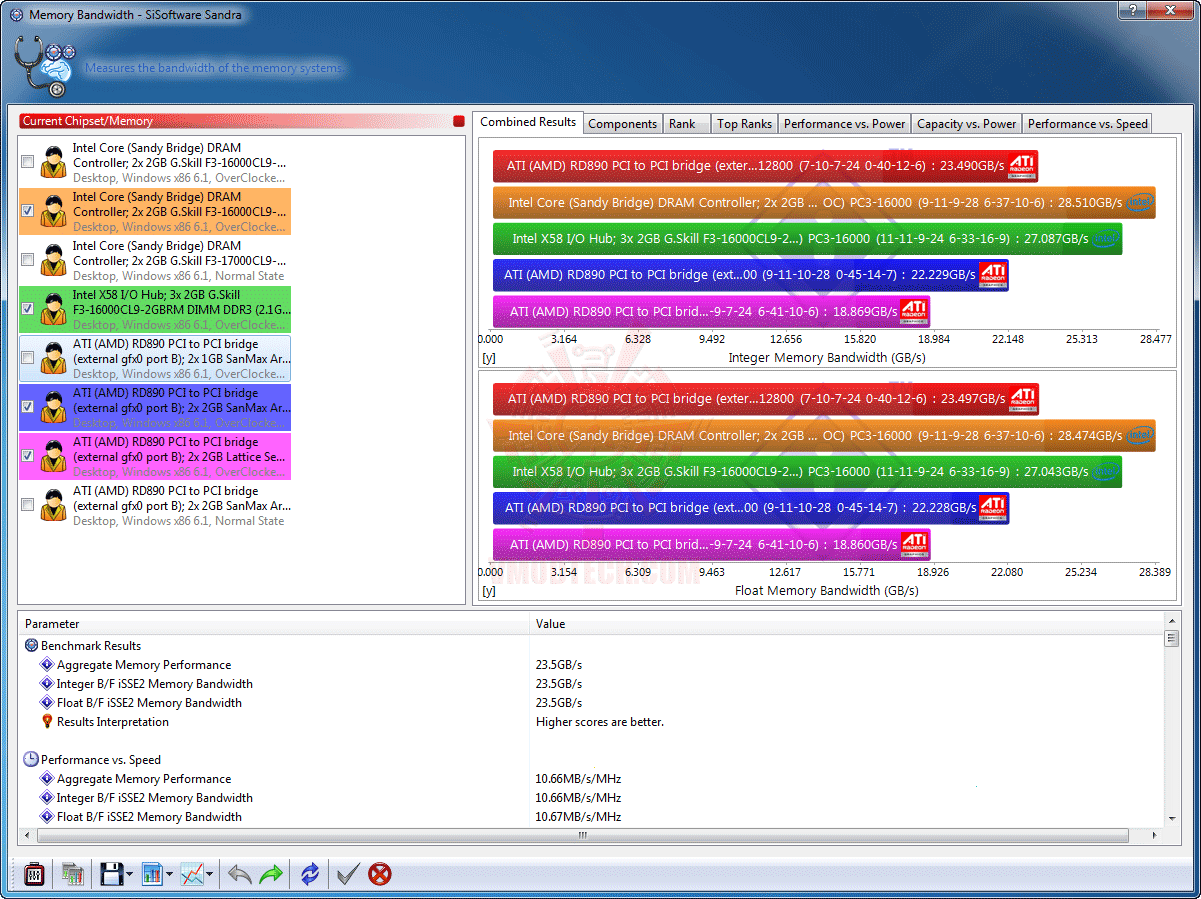Open the Performance vs. Speed tab
The image size is (1201, 899).
(x=1087, y=124)
